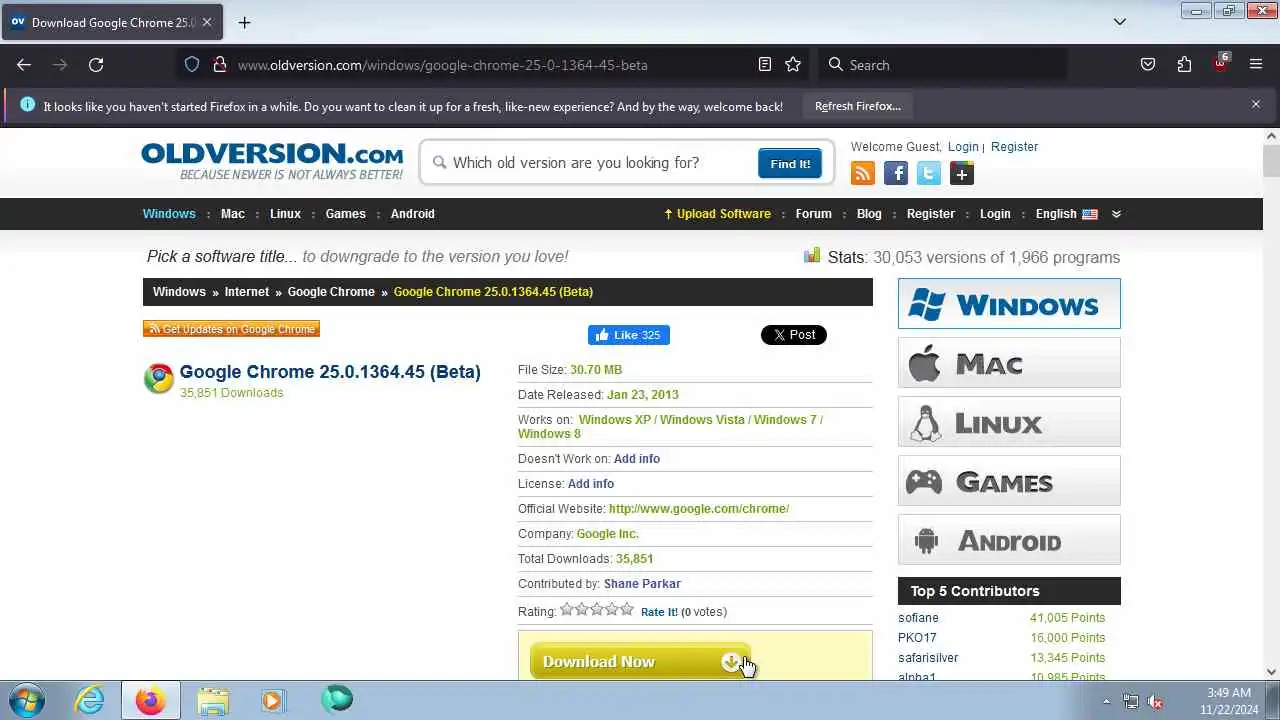Viewport: 1280px width, 720px height.
Task: Click the Internet breadcrumb link
Action: (x=247, y=292)
